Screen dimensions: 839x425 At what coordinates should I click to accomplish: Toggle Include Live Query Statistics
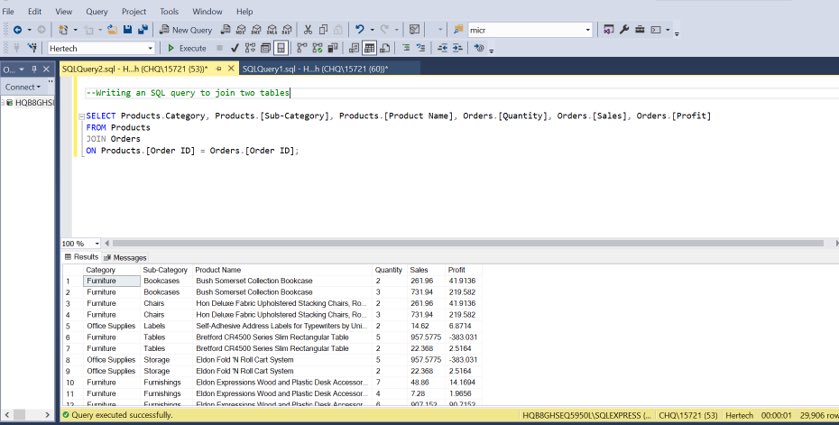(317, 48)
